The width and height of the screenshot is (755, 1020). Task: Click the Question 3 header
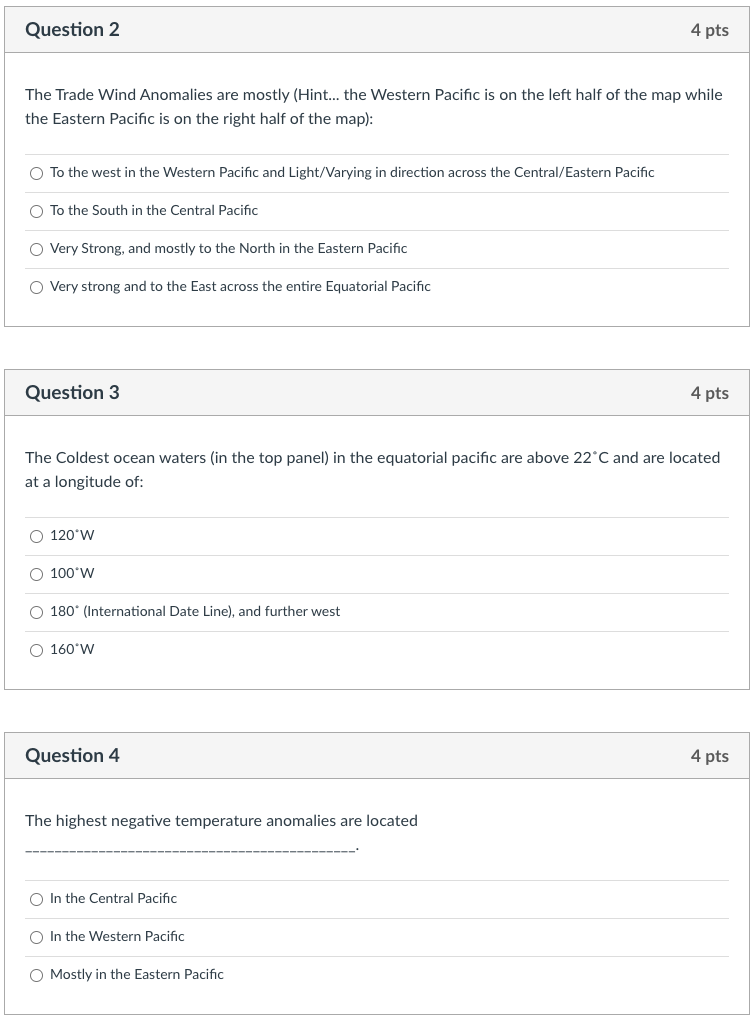[x=72, y=393]
